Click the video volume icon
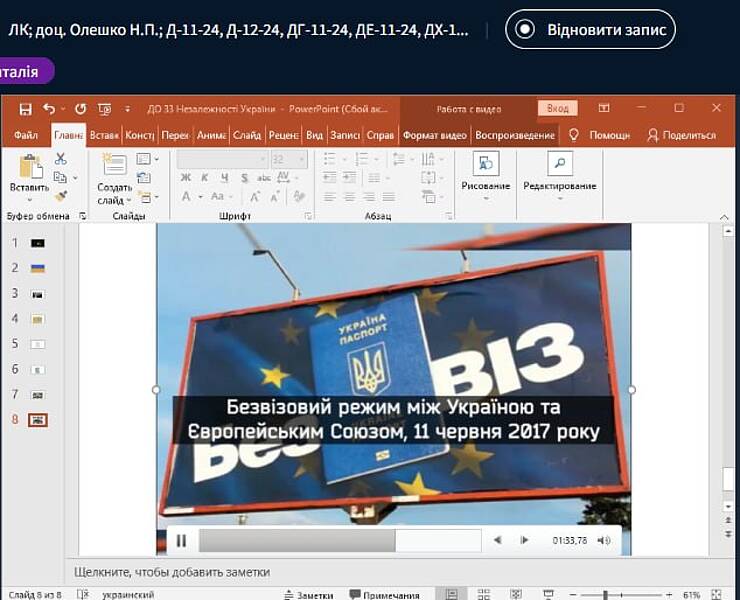740x600 pixels. pyautogui.click(x=604, y=541)
